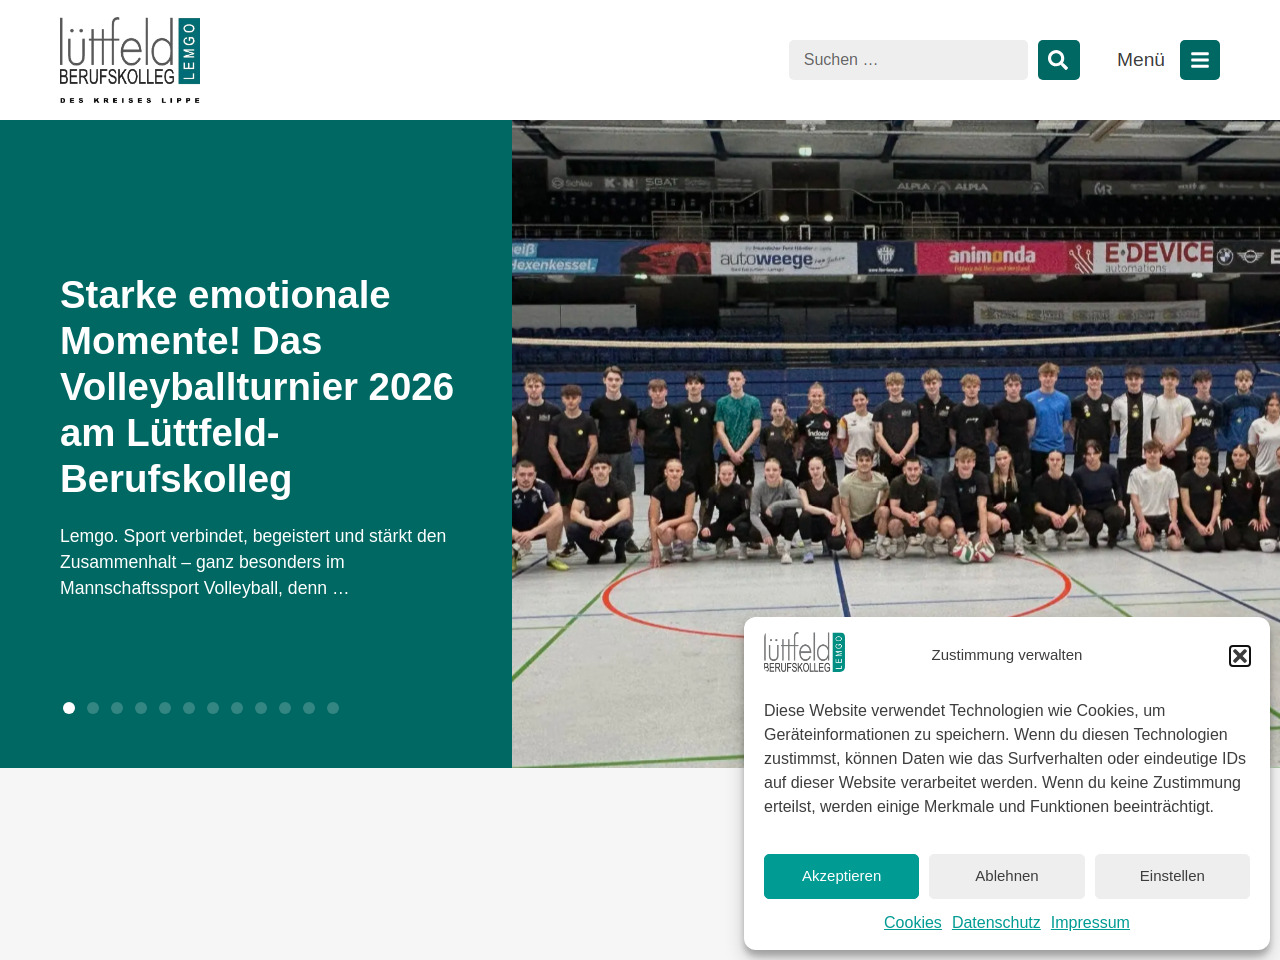The width and height of the screenshot is (1280, 960).
Task: Select the first slider dot
Action: pyautogui.click(x=69, y=708)
